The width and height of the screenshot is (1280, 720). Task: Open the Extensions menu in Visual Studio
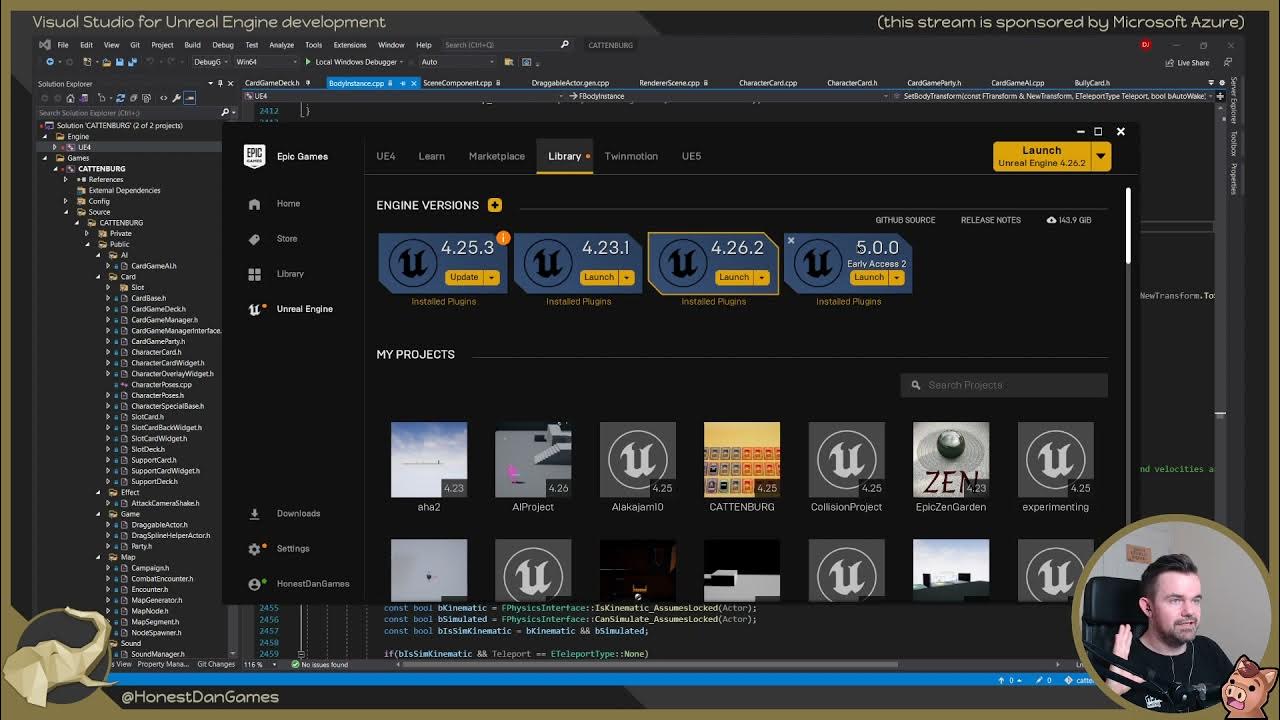350,45
